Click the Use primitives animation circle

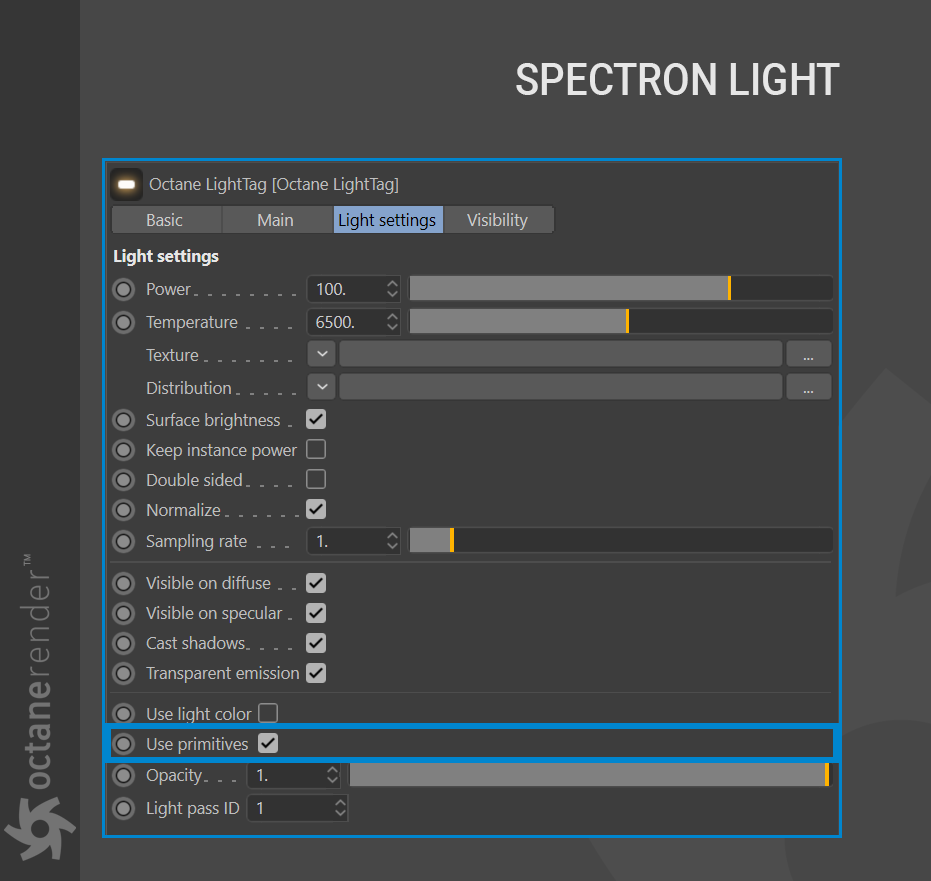click(124, 744)
